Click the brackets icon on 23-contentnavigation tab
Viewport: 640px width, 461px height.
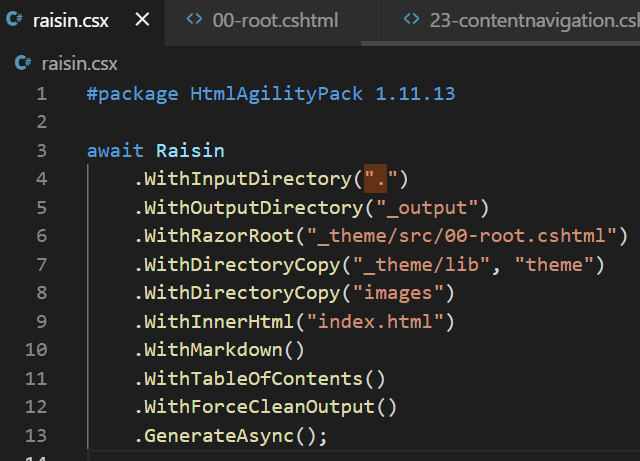411,19
